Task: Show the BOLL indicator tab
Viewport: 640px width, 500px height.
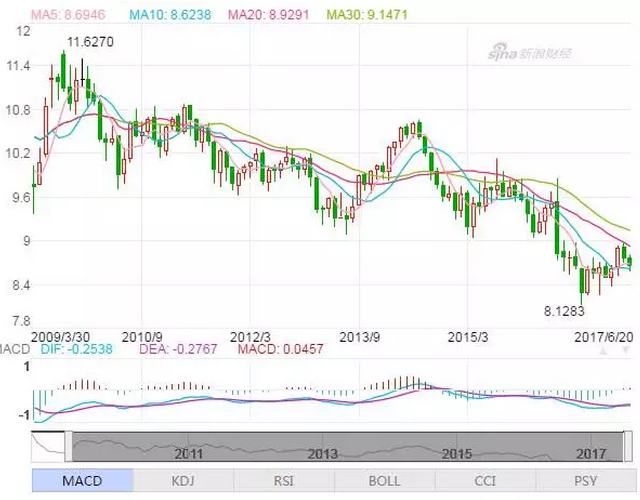Action: 384,482
